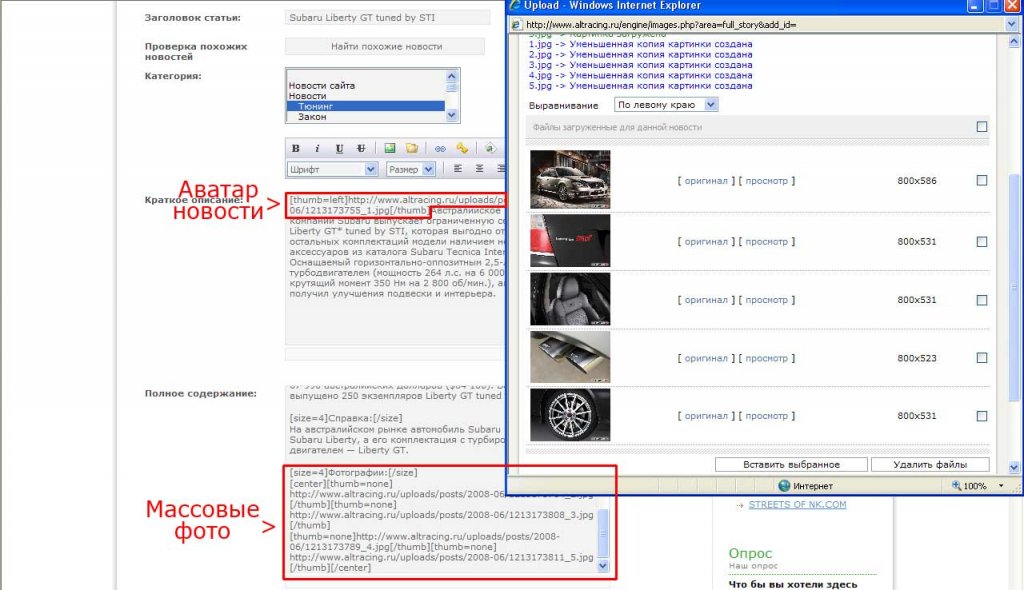This screenshot has width=1024, height=590.
Task: Click the Internet zone globe icon
Action: pos(784,485)
